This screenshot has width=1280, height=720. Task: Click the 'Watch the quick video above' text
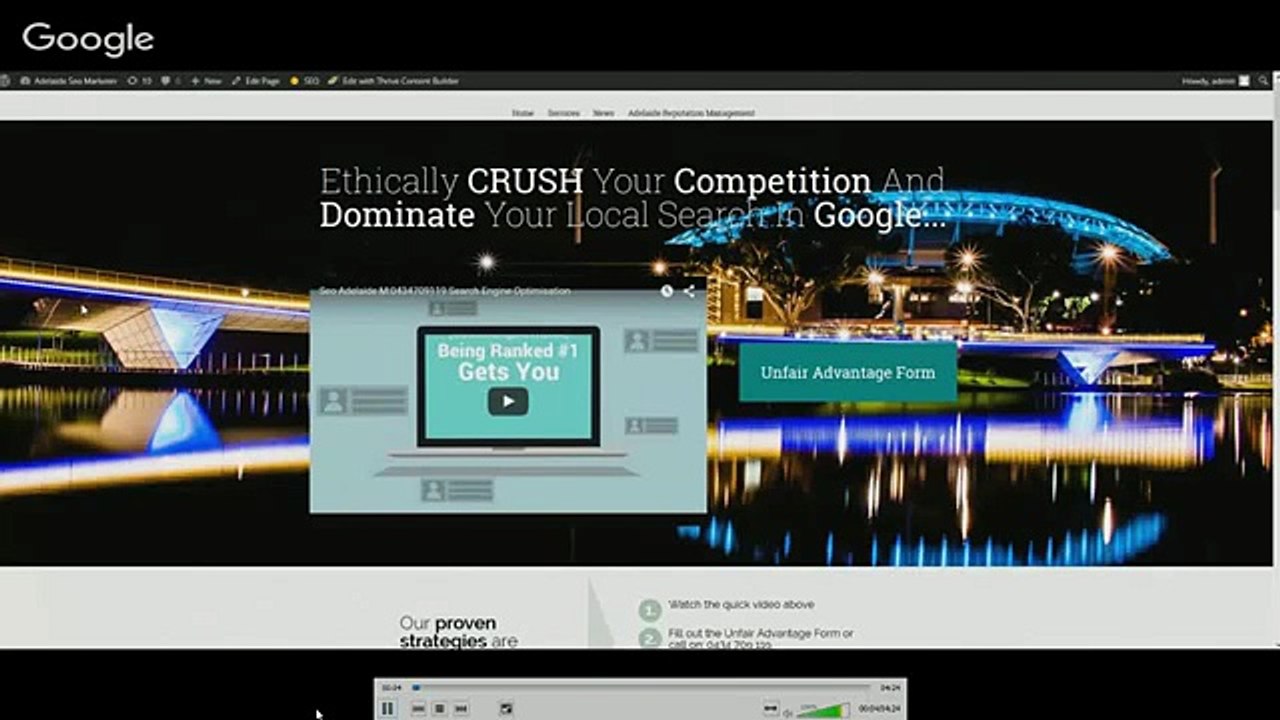741,605
